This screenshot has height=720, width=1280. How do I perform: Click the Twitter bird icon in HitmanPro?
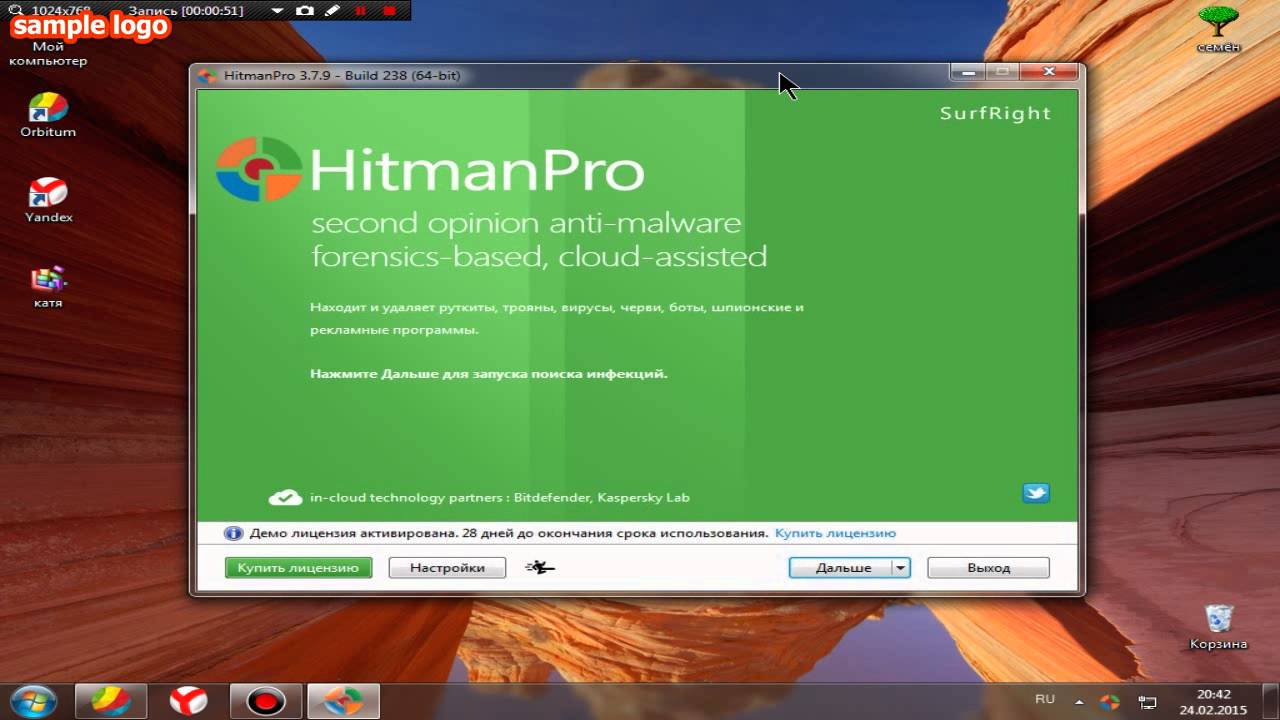(x=1036, y=492)
